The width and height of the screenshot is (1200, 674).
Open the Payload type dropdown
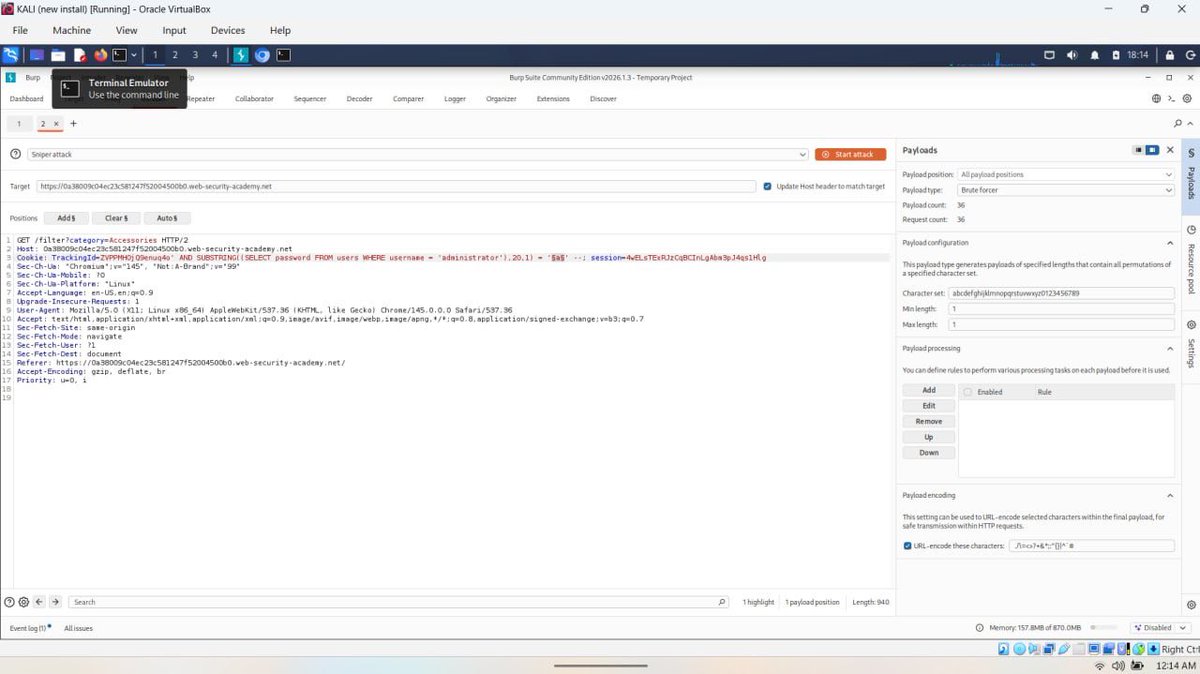tap(1066, 189)
